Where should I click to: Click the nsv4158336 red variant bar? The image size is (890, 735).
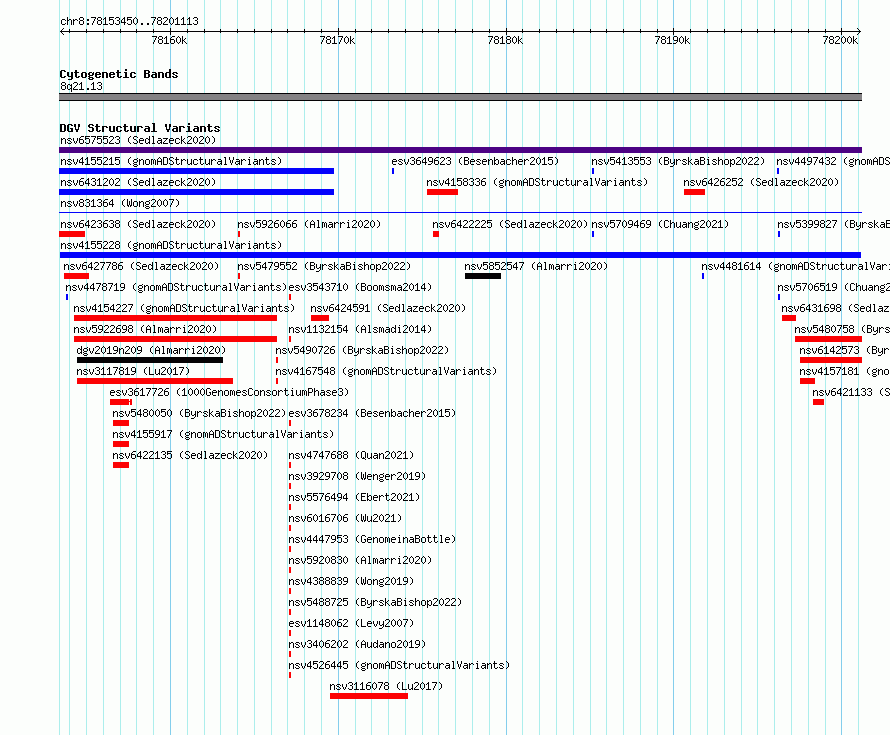pos(442,192)
